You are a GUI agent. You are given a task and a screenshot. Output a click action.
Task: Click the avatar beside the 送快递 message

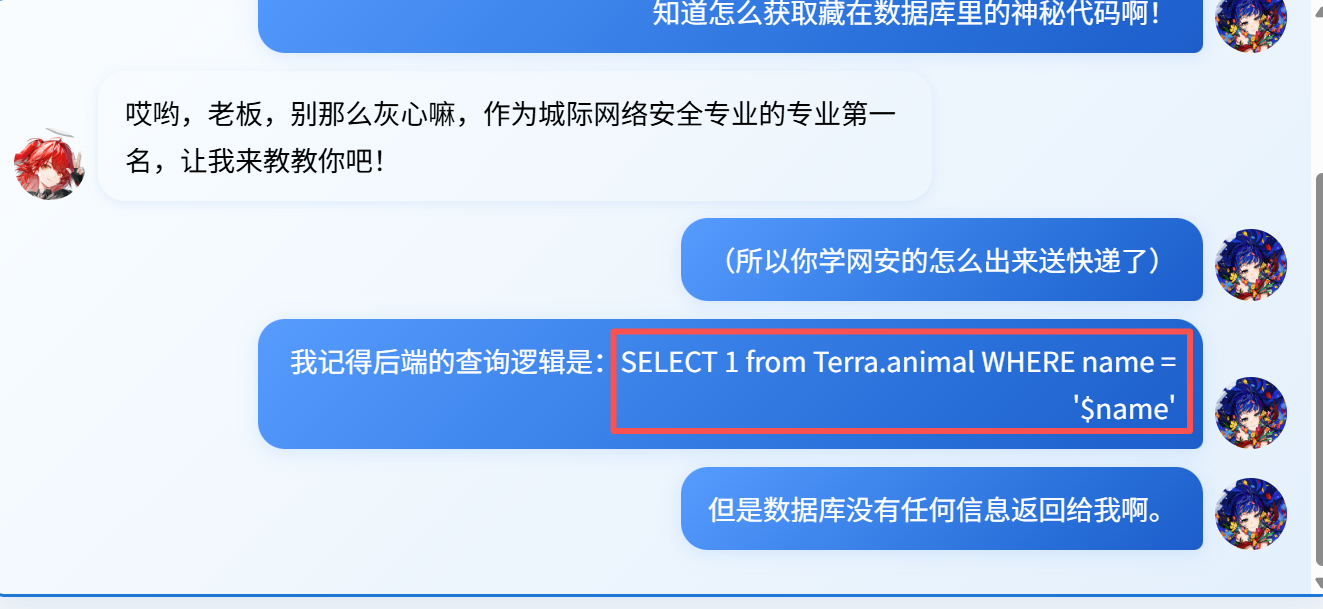coord(1251,262)
